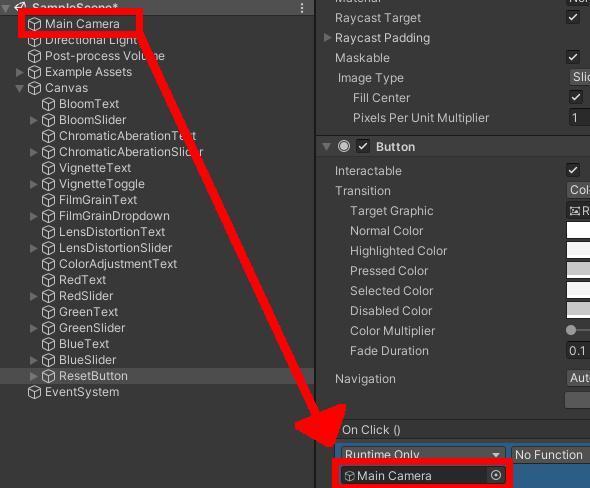This screenshot has width=590, height=488.
Task: Open the scene's three-dot options menu
Action: click(x=302, y=8)
